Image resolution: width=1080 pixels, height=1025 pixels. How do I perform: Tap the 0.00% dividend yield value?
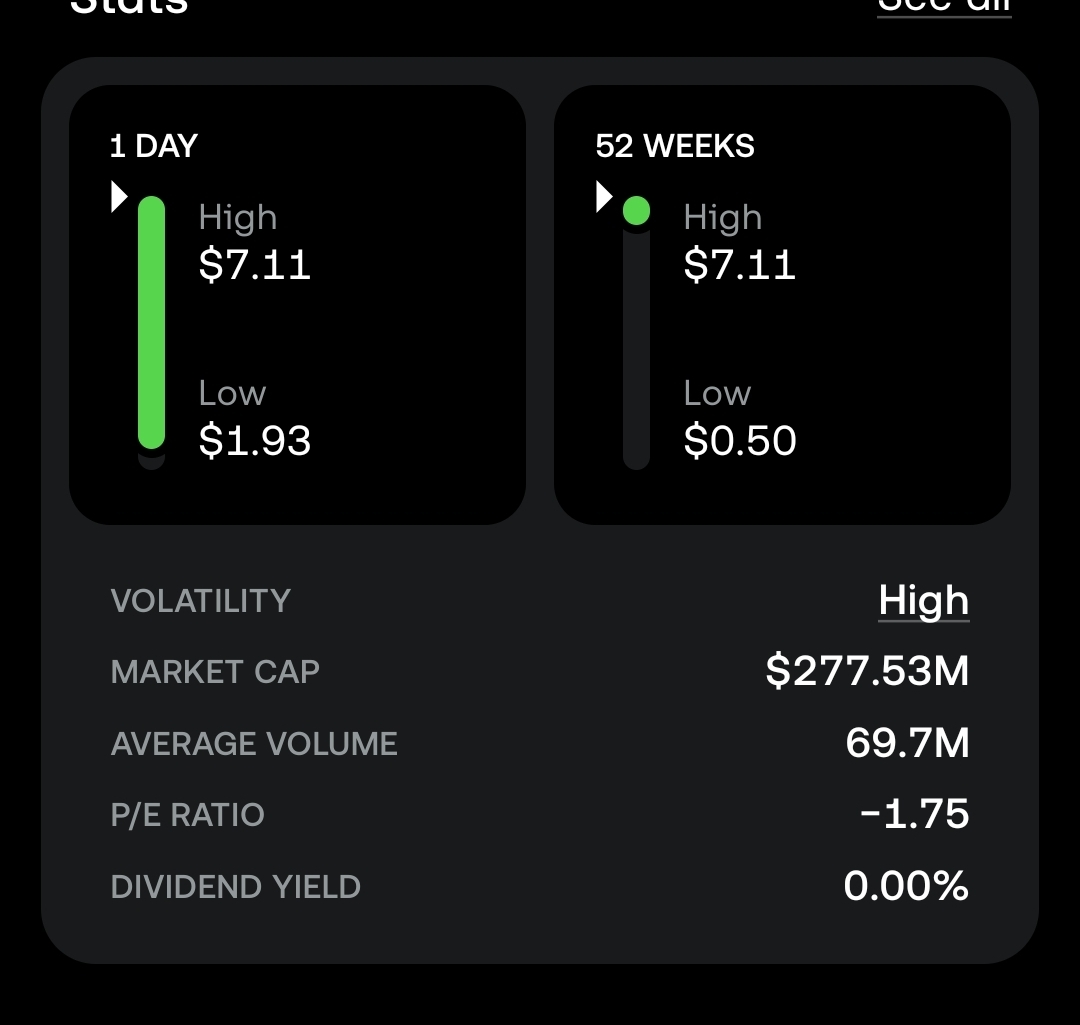pyautogui.click(x=906, y=886)
